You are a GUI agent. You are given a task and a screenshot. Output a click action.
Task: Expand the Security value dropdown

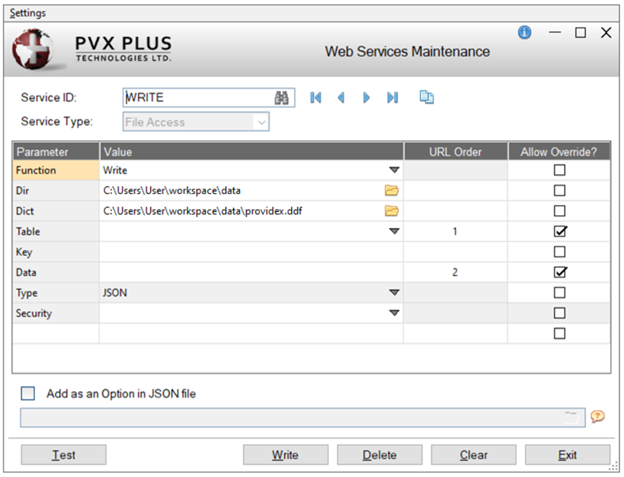click(x=394, y=313)
